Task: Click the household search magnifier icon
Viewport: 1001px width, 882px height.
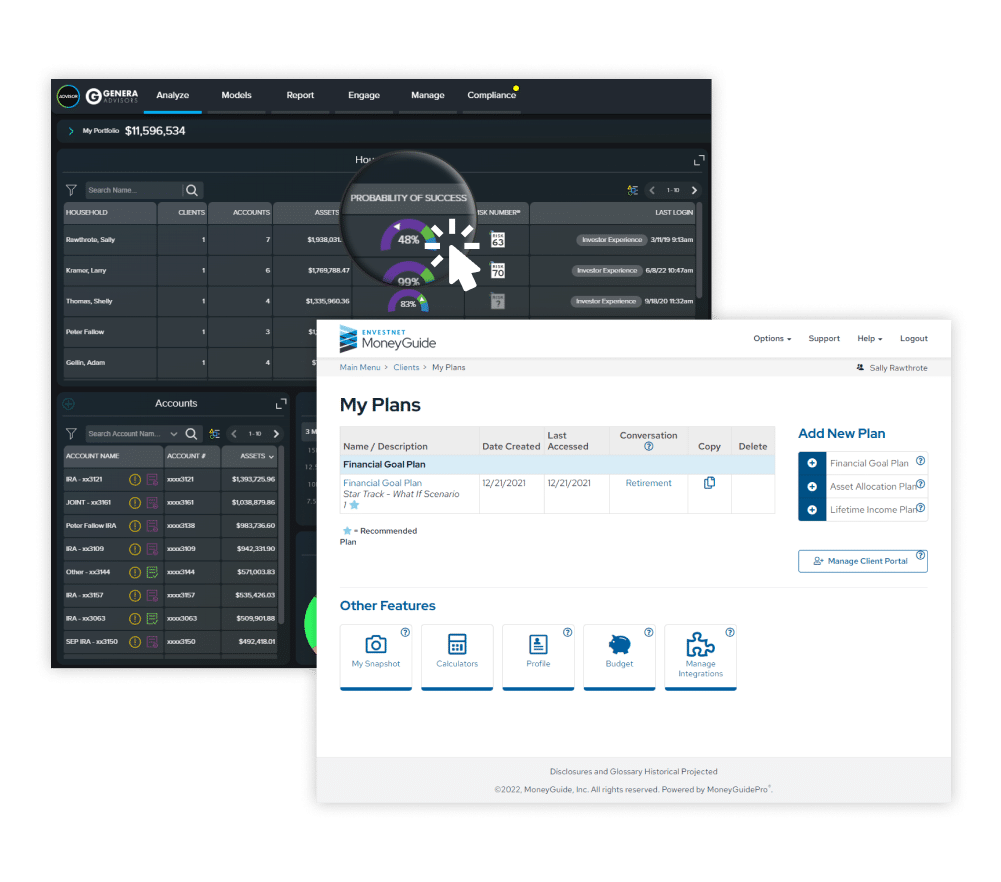Action: [192, 190]
